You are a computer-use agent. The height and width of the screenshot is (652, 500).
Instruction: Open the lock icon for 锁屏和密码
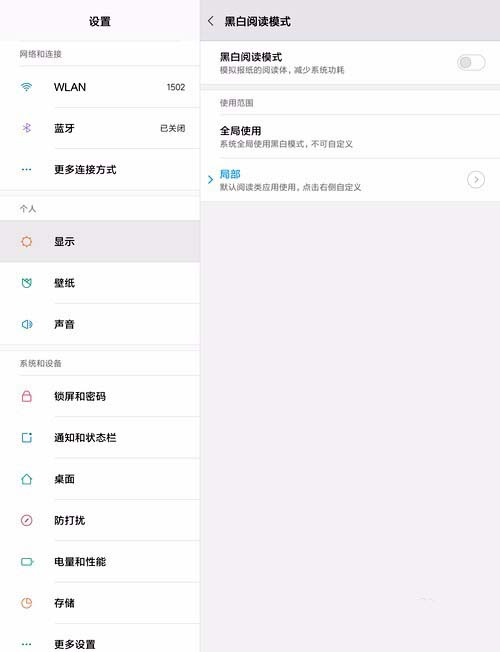tap(27, 396)
